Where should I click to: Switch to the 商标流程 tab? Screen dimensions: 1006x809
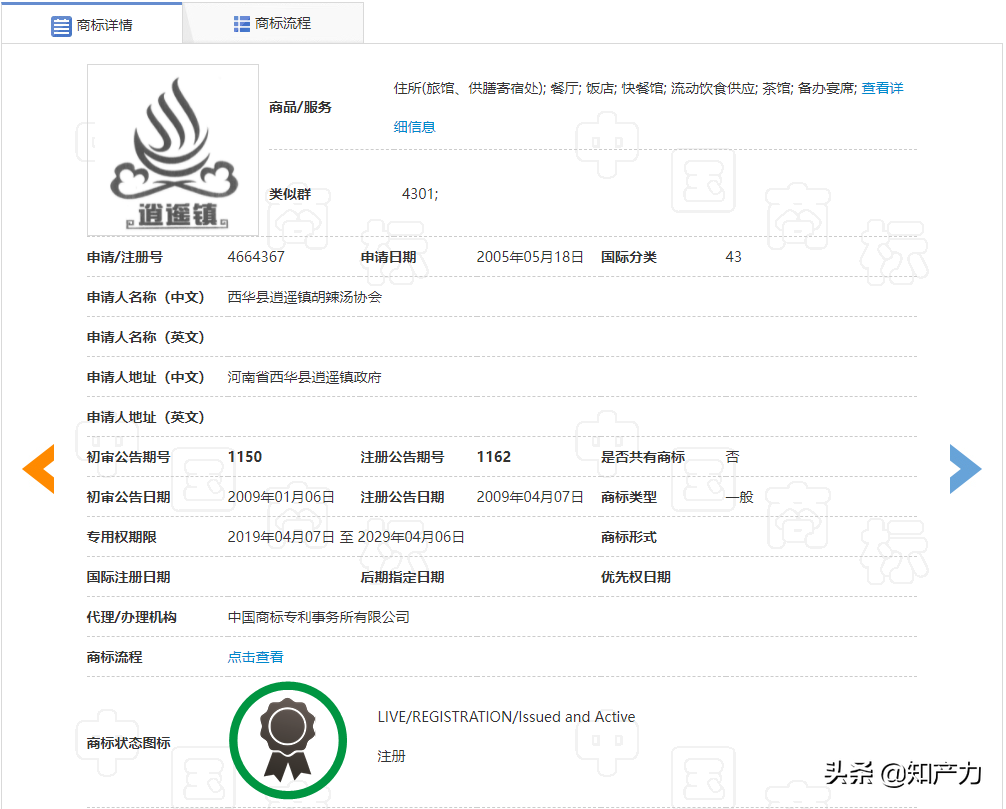273,24
